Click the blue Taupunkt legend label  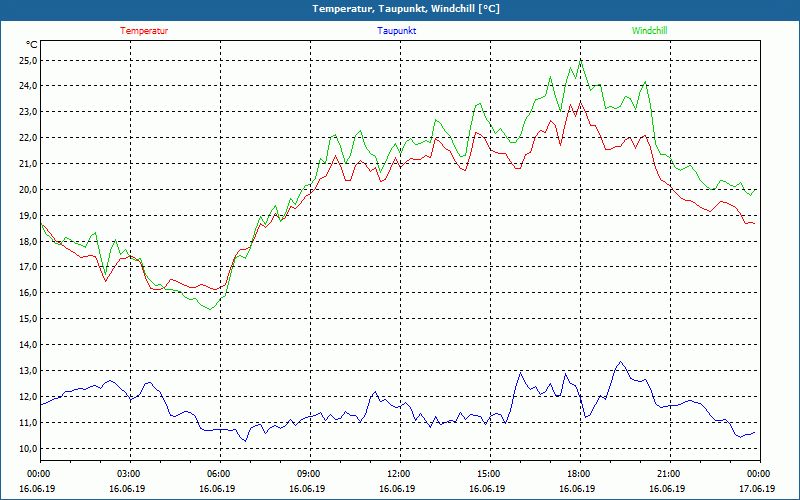(x=396, y=31)
